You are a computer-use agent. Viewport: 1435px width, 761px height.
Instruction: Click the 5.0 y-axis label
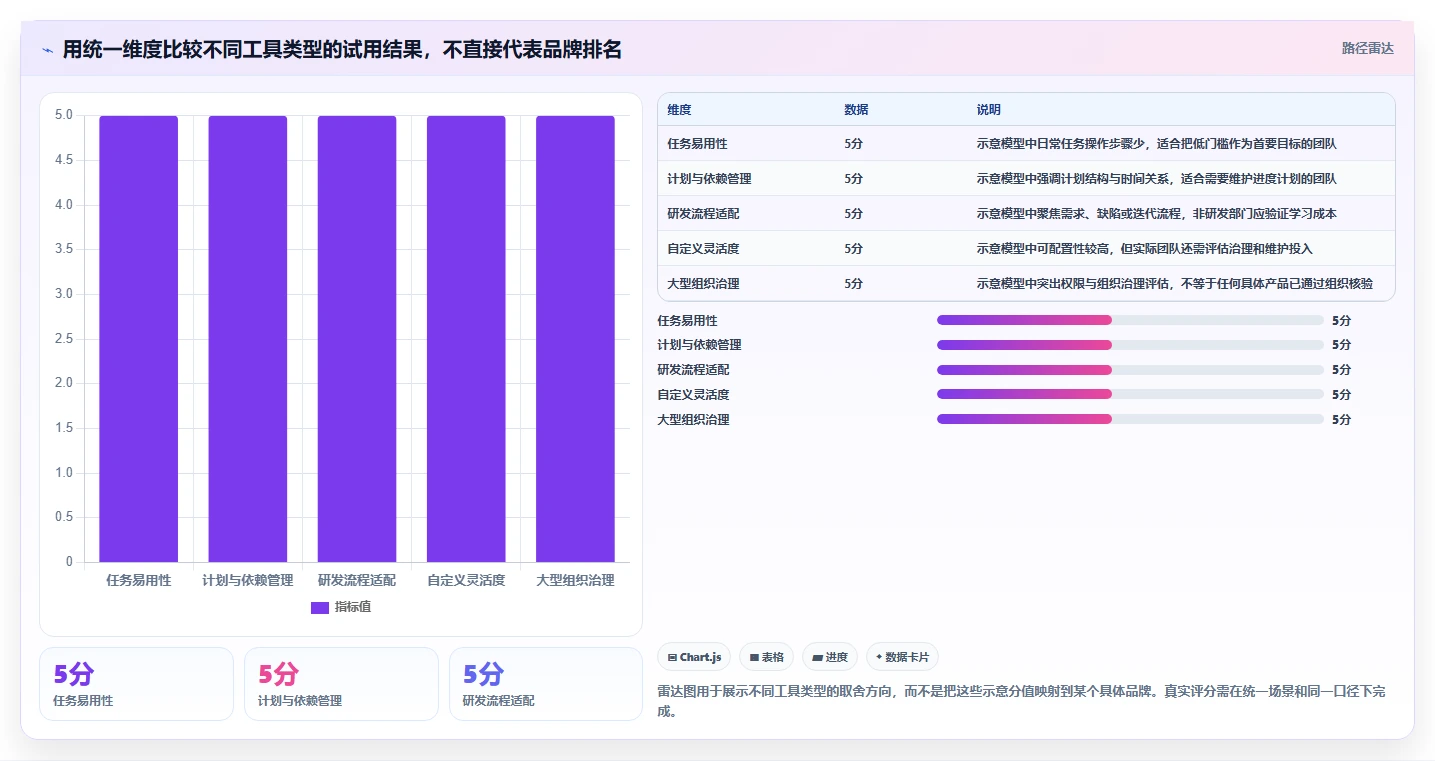pos(64,115)
